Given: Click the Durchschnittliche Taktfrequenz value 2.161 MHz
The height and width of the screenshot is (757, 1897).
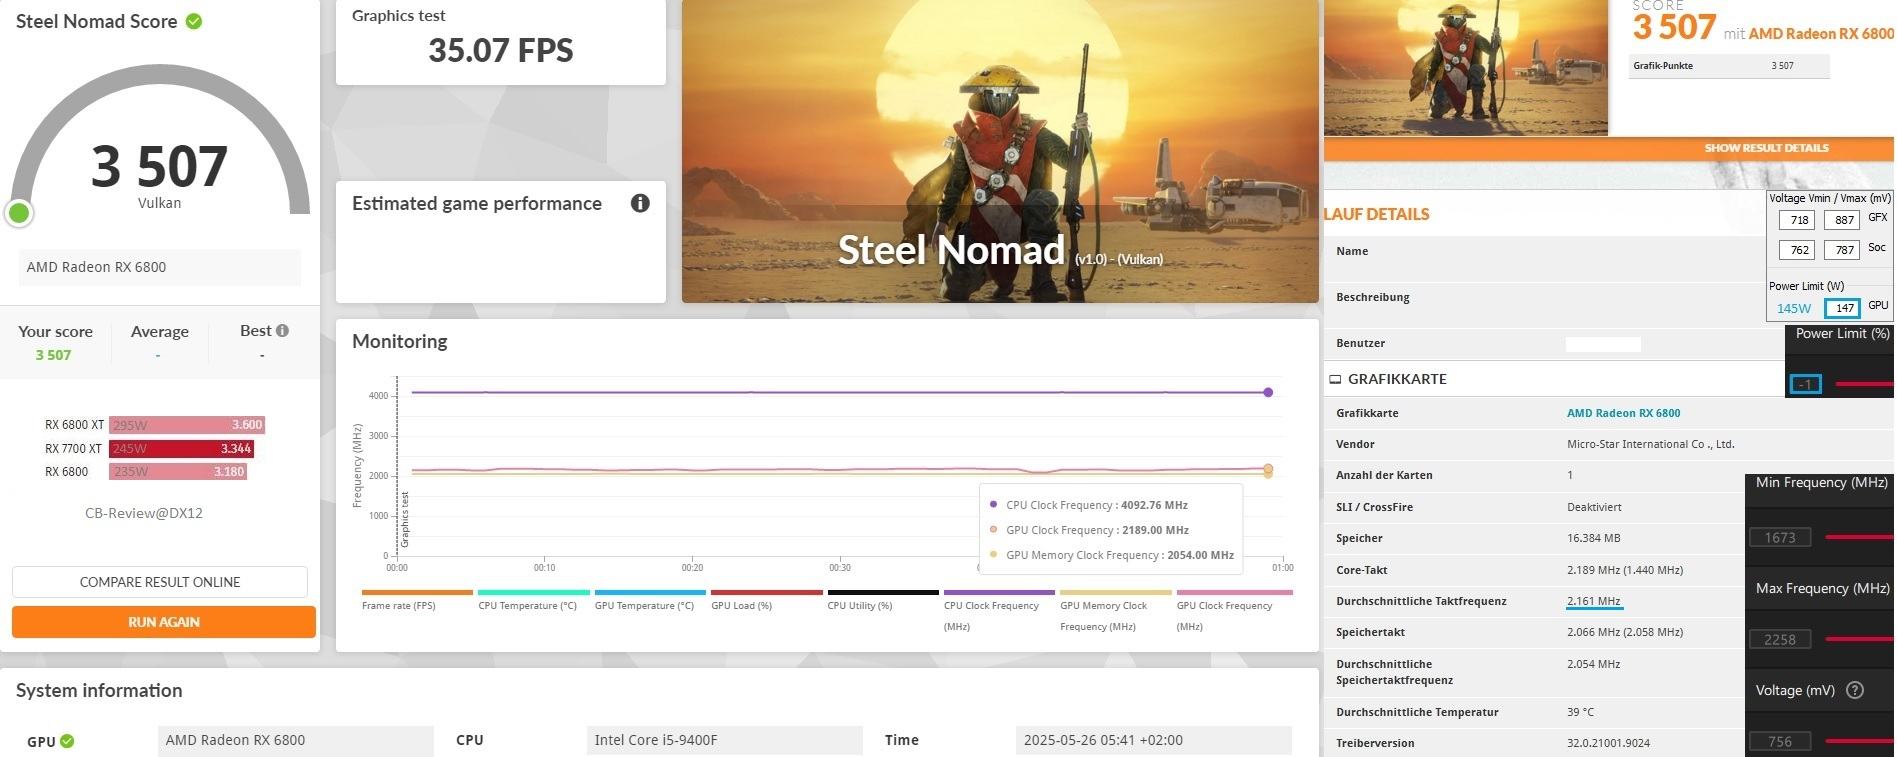Looking at the screenshot, I should [x=1594, y=601].
